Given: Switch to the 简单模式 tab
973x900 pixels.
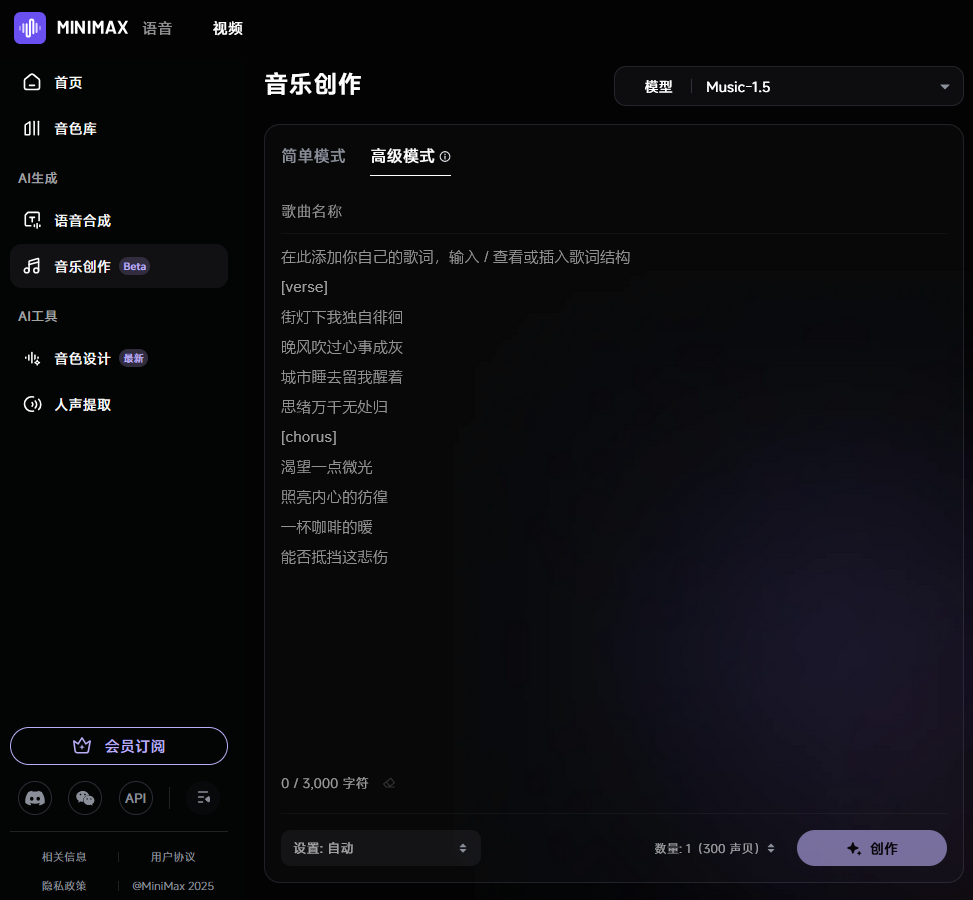Looking at the screenshot, I should tap(313, 156).
